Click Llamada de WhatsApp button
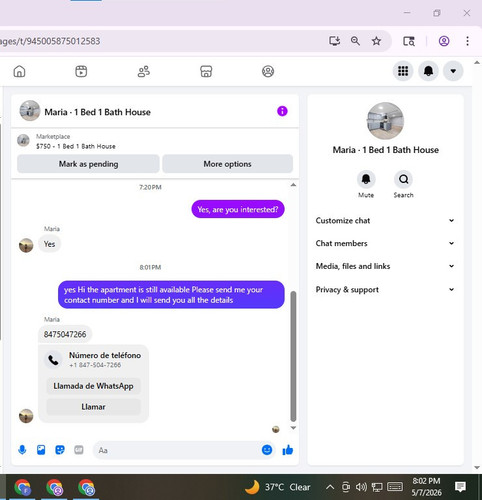 pos(93,386)
